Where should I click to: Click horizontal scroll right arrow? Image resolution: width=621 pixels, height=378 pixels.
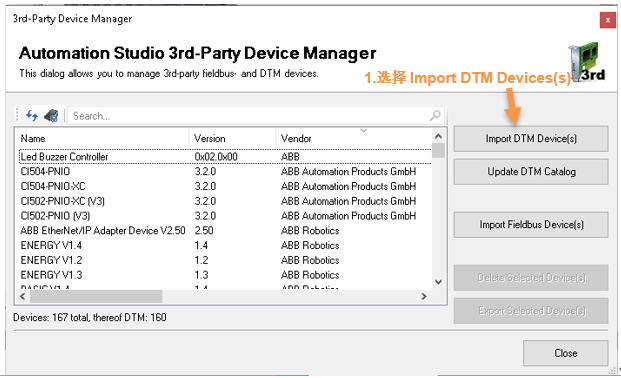[424, 296]
